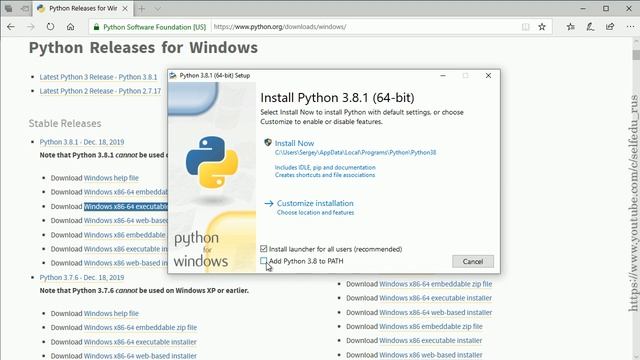This screenshot has width=640, height=360.
Task: Click the shield icon beside Install Now
Action: click(268, 142)
